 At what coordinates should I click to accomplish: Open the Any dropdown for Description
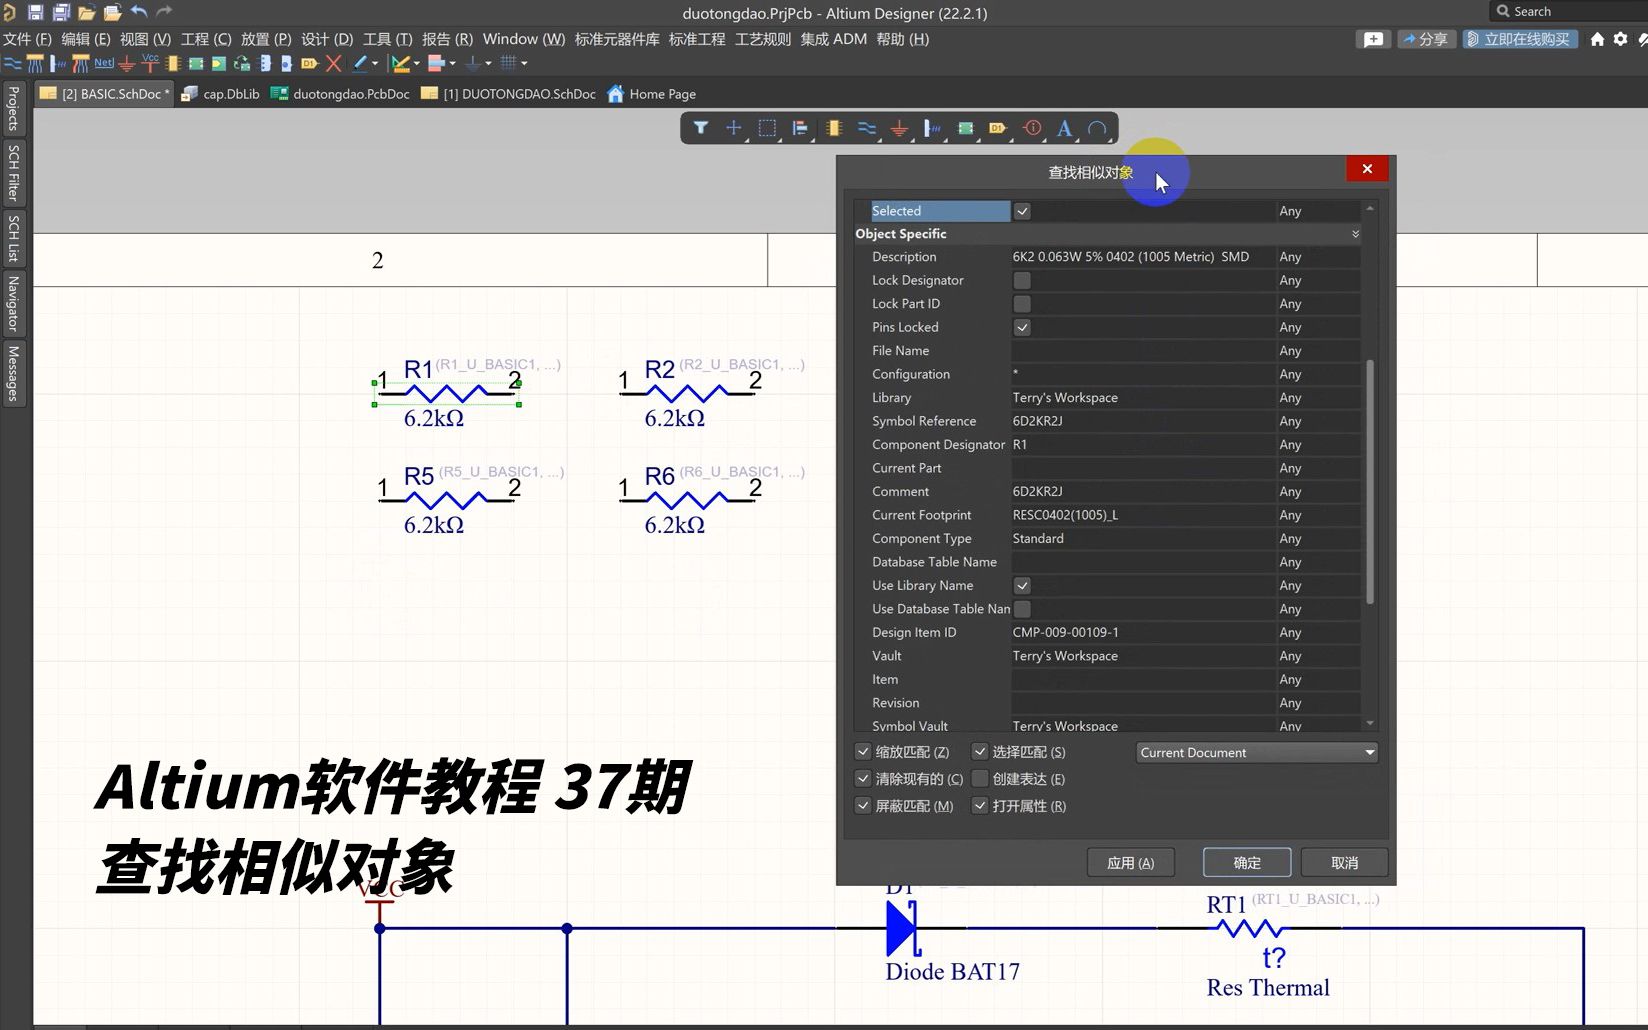click(1318, 256)
